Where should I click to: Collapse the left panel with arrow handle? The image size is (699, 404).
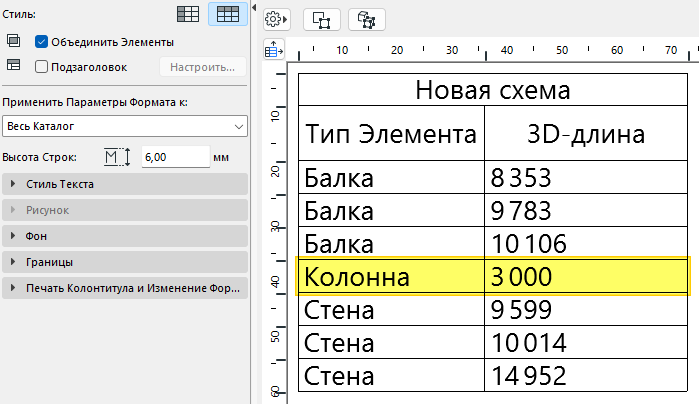(254, 8)
